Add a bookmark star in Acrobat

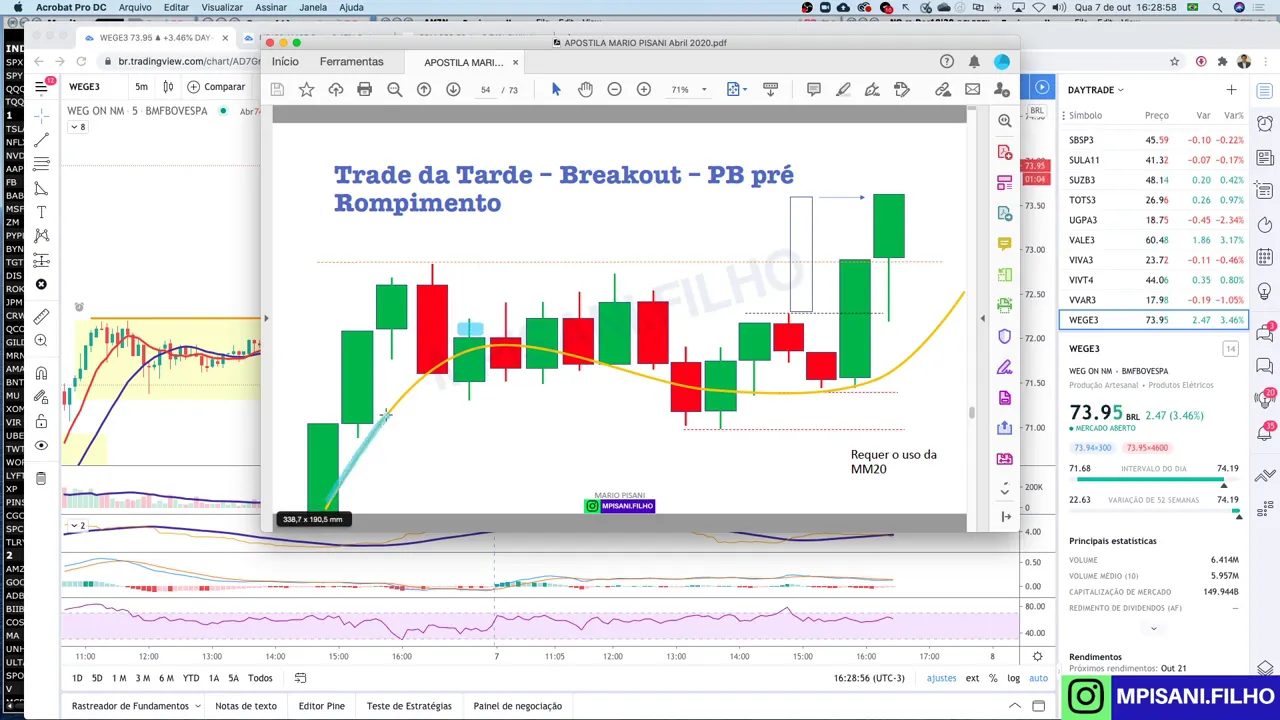pyautogui.click(x=307, y=90)
